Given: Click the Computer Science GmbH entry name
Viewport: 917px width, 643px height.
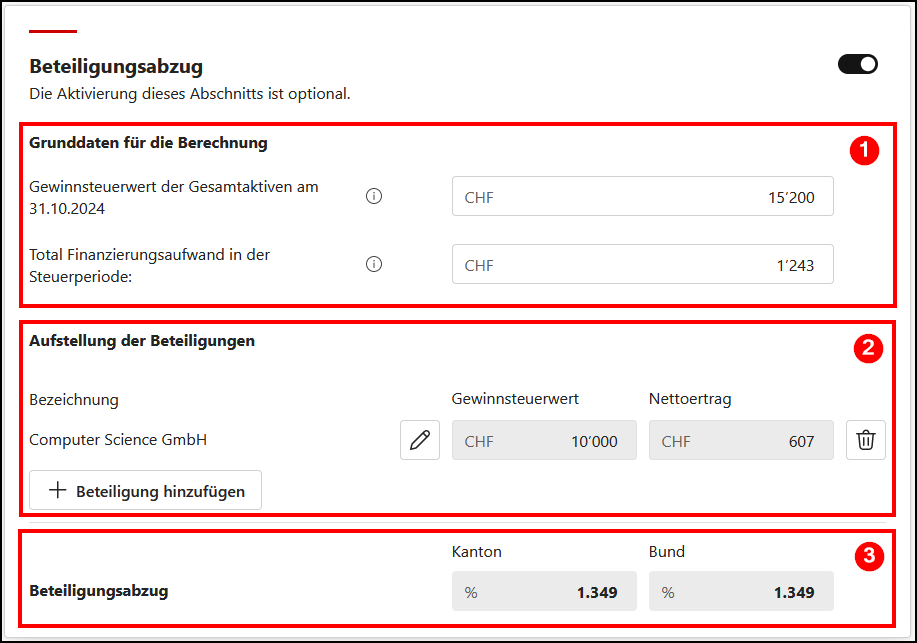Looking at the screenshot, I should pyautogui.click(x=118, y=439).
